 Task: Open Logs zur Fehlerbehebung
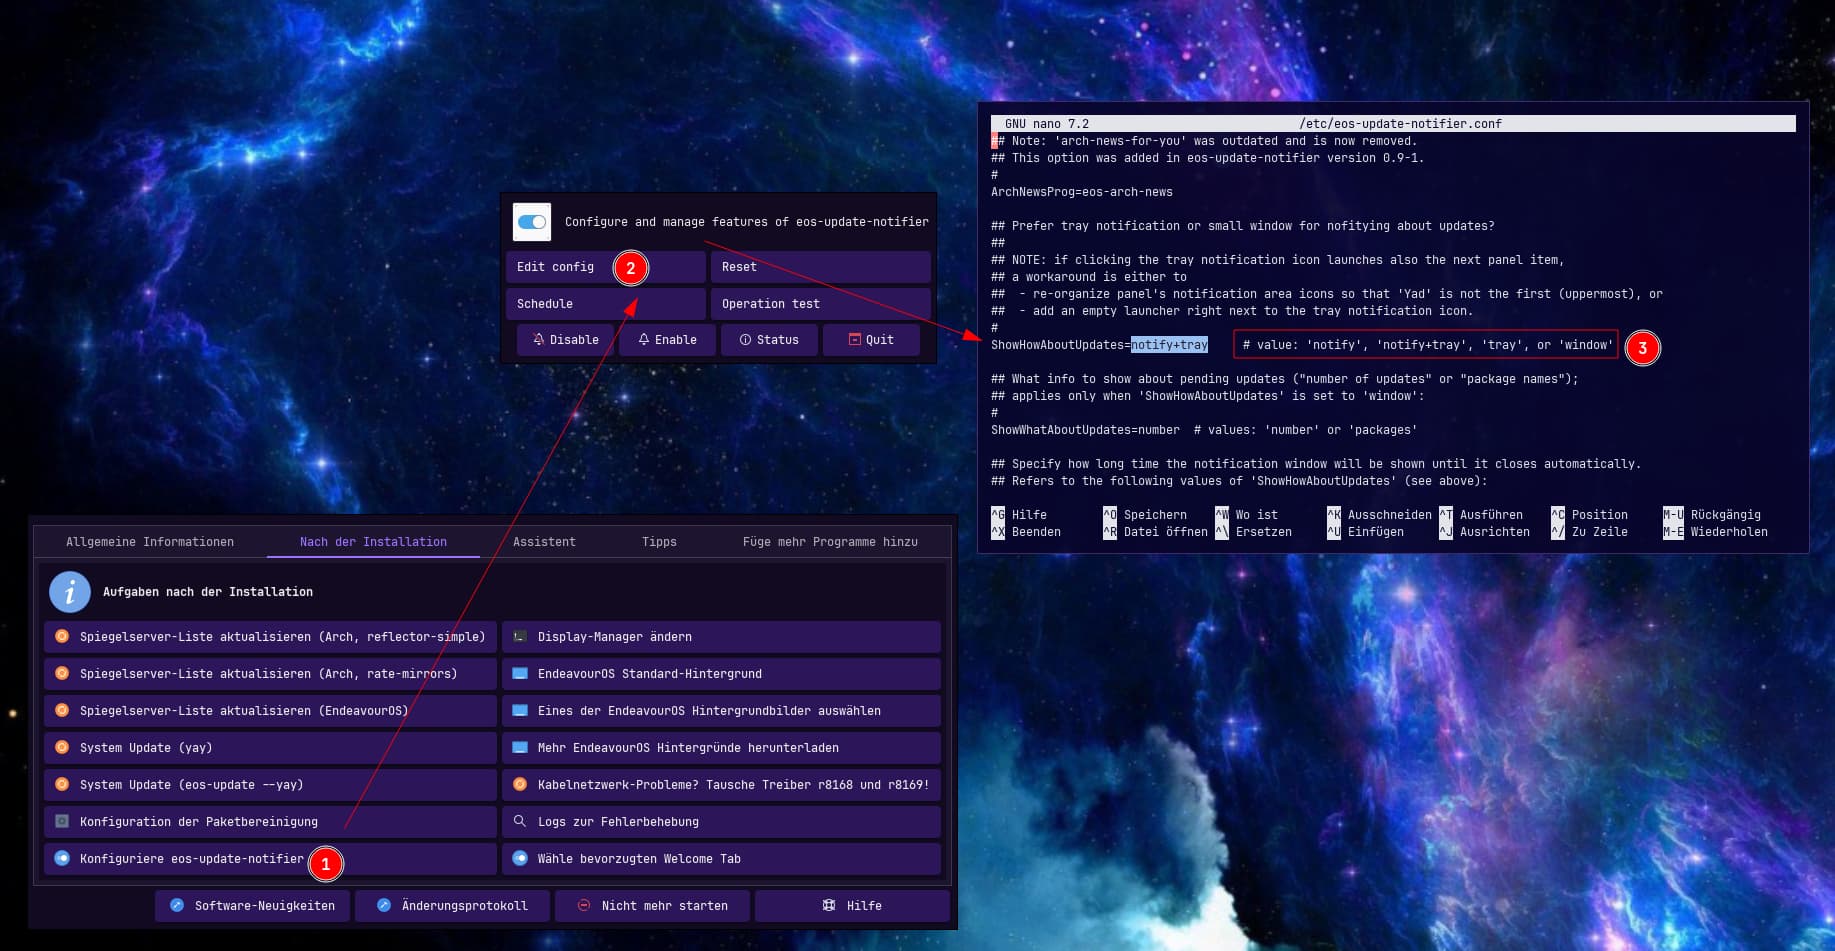tap(721, 822)
